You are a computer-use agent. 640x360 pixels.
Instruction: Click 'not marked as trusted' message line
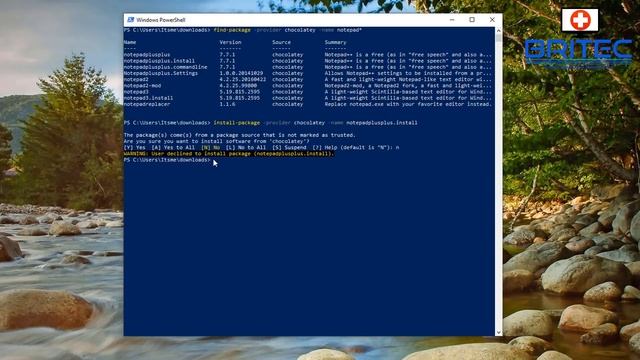coord(240,135)
